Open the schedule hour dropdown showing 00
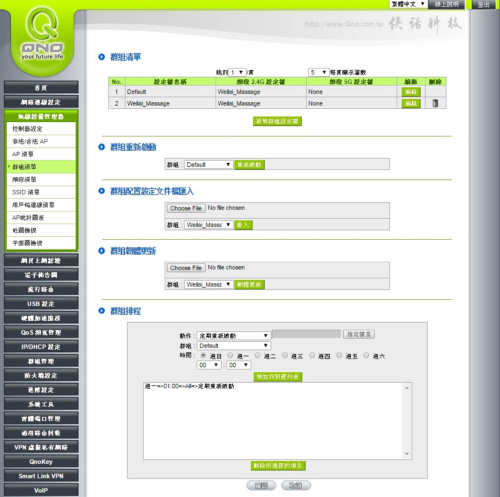The width and height of the screenshot is (500, 497). pyautogui.click(x=209, y=365)
